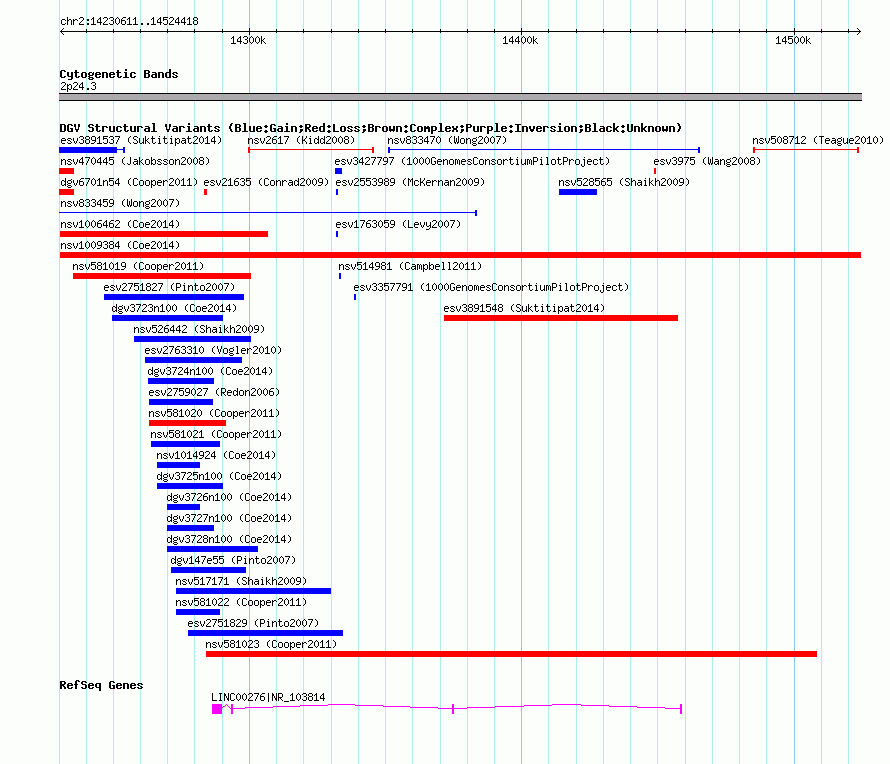This screenshot has width=890, height=764.
Task: Click the nsv508712 (Teague2010) variant label
Action: point(818,140)
